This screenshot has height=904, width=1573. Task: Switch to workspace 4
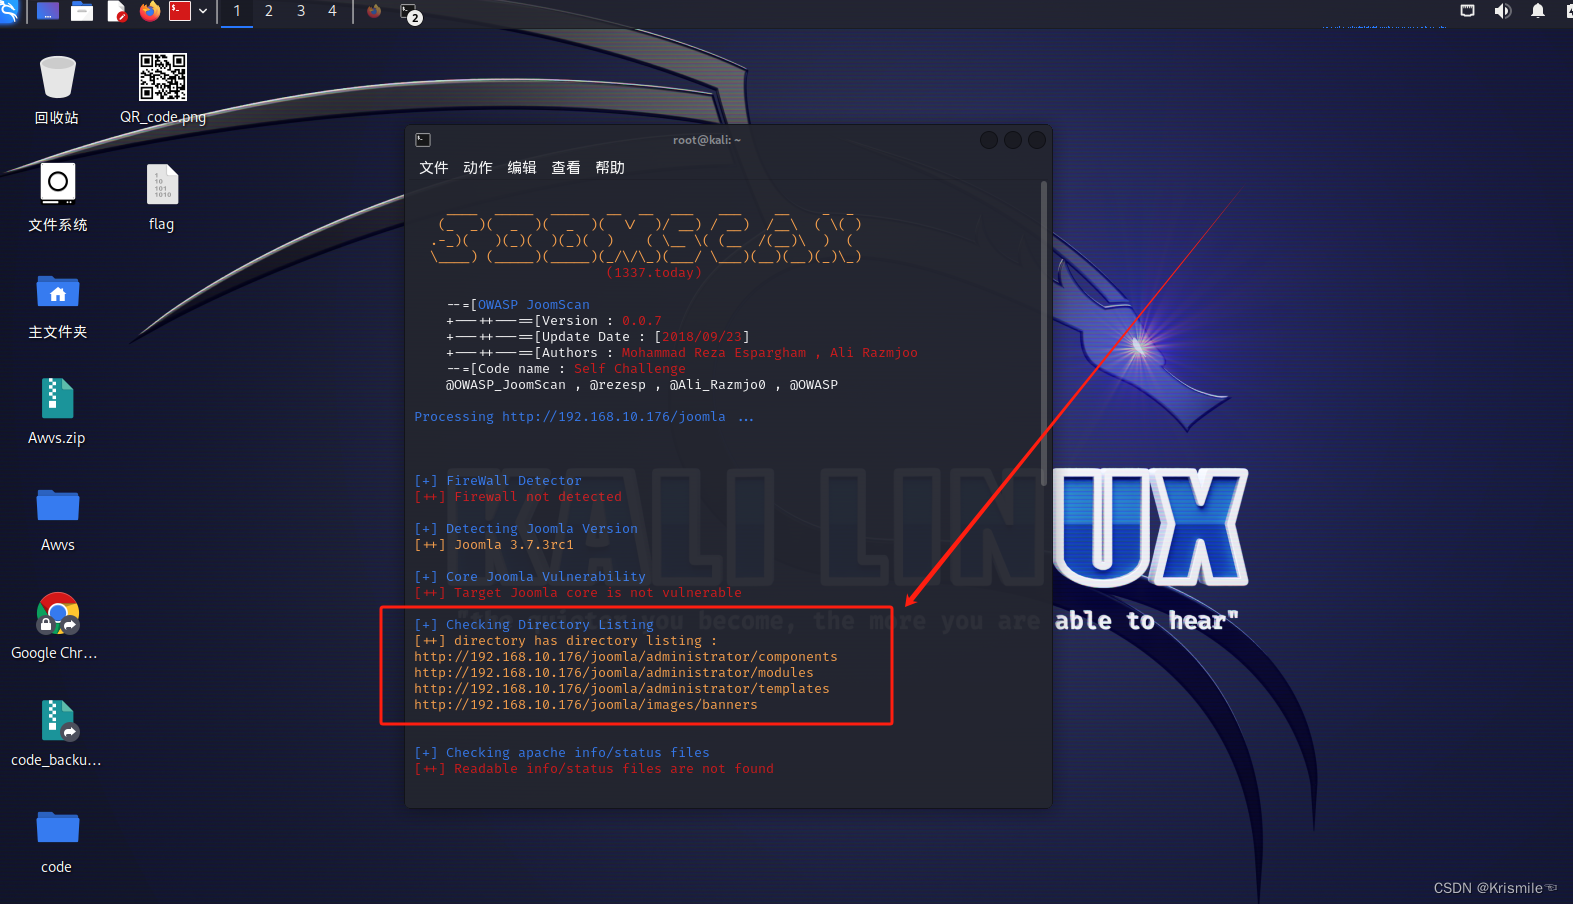click(x=332, y=11)
